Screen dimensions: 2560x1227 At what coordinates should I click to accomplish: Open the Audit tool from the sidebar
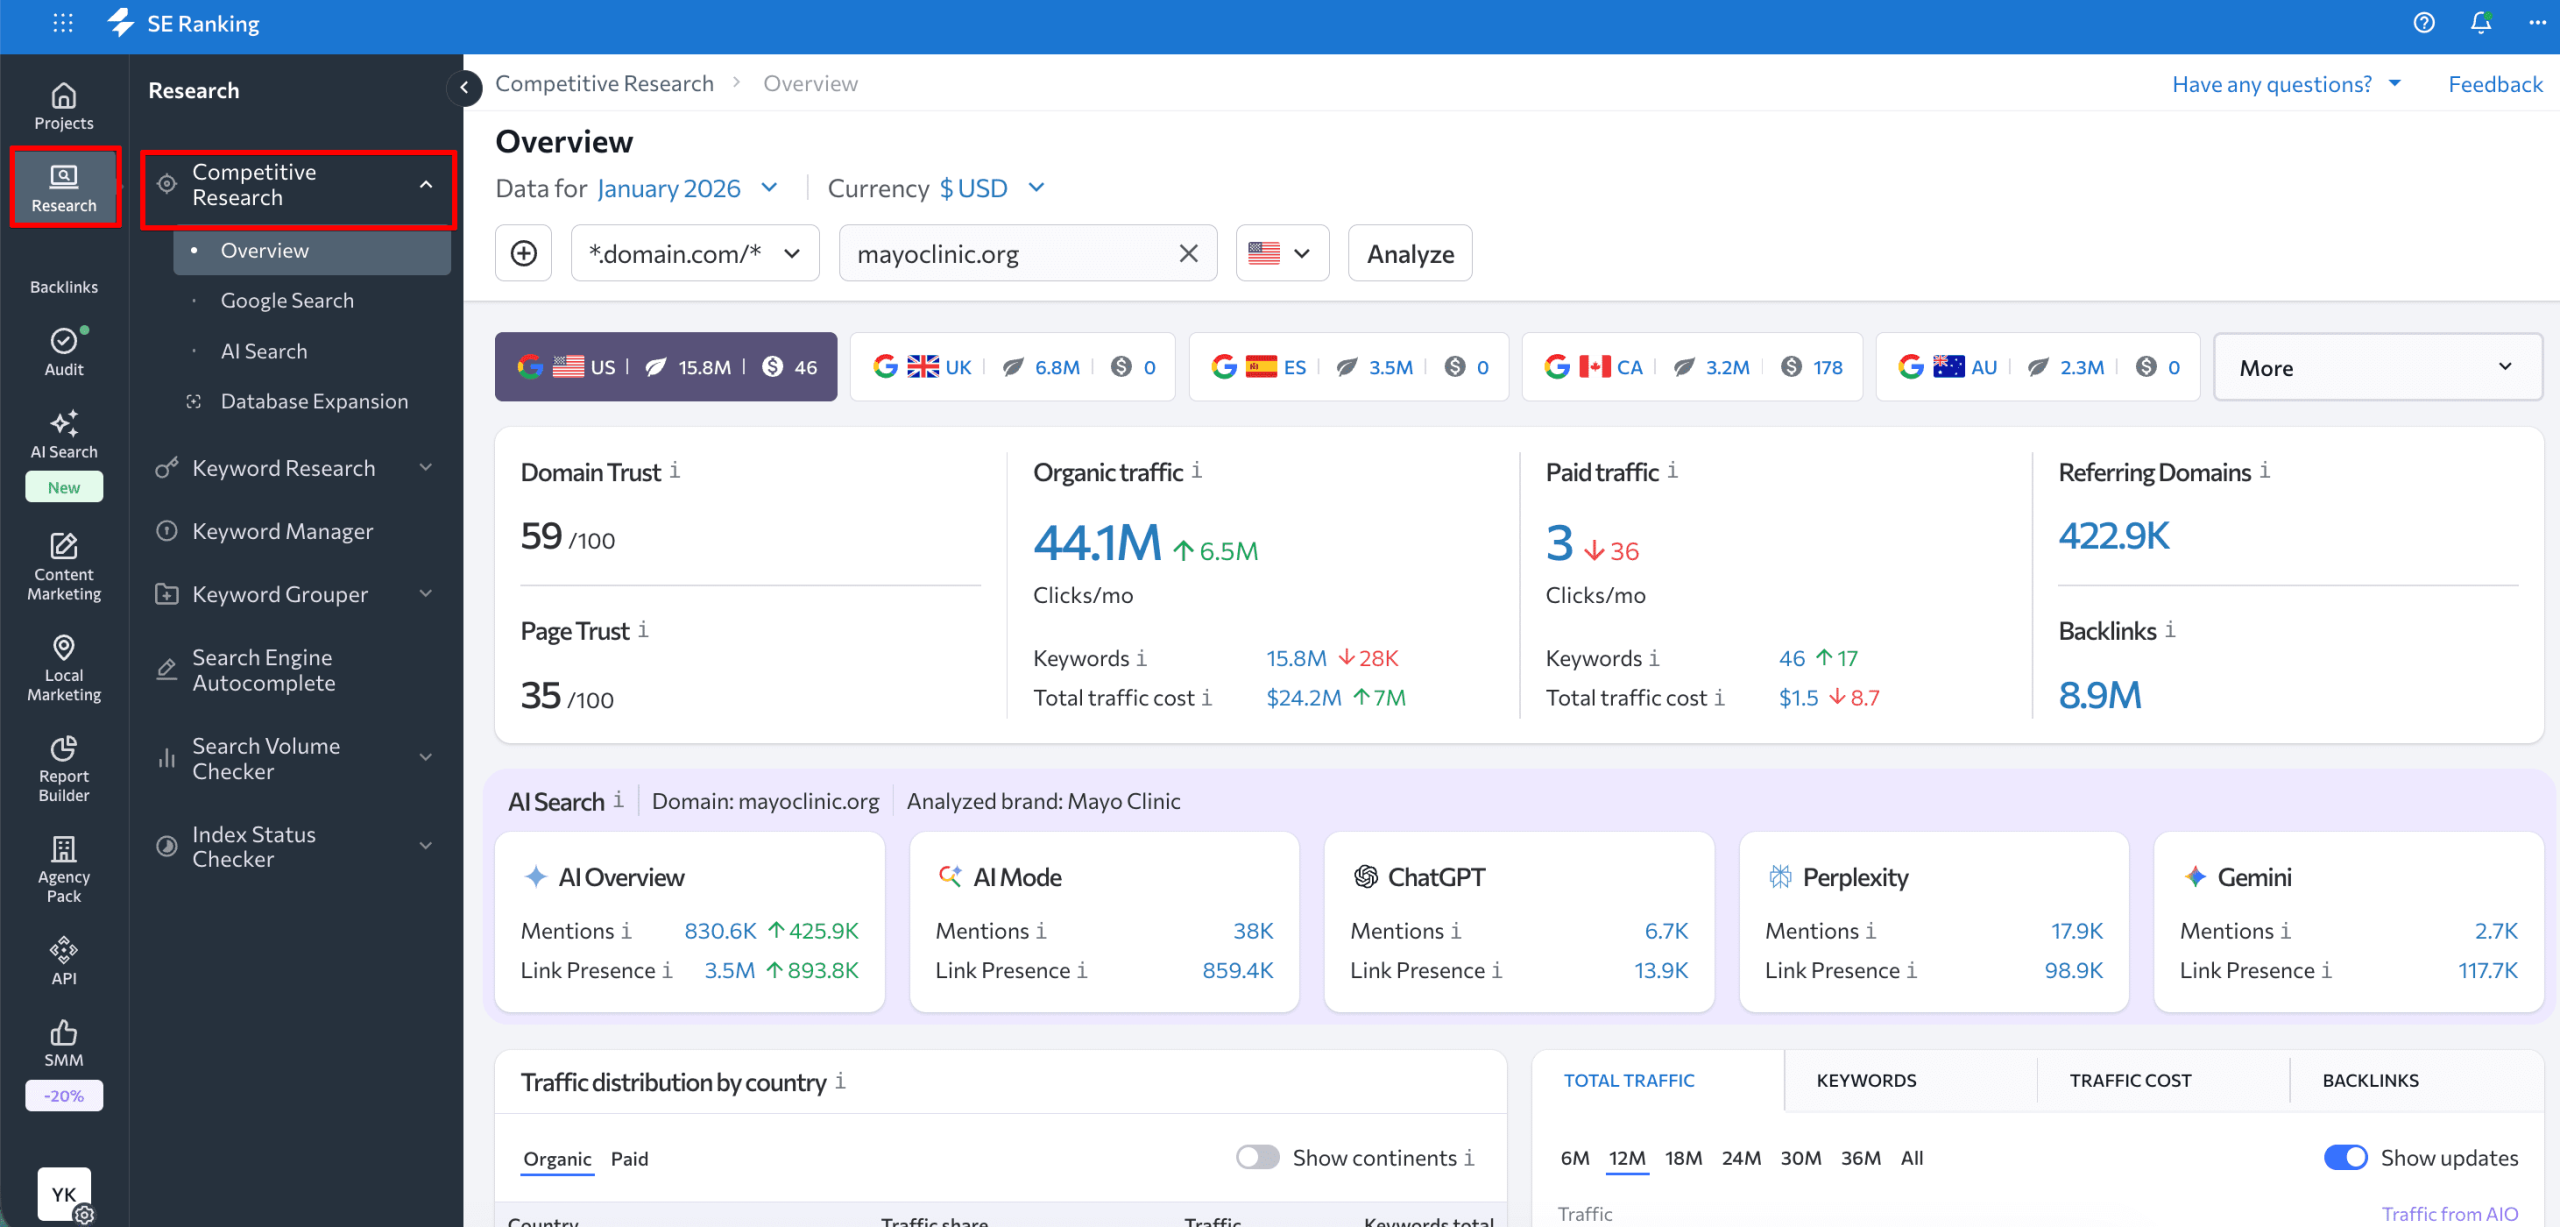[x=63, y=350]
